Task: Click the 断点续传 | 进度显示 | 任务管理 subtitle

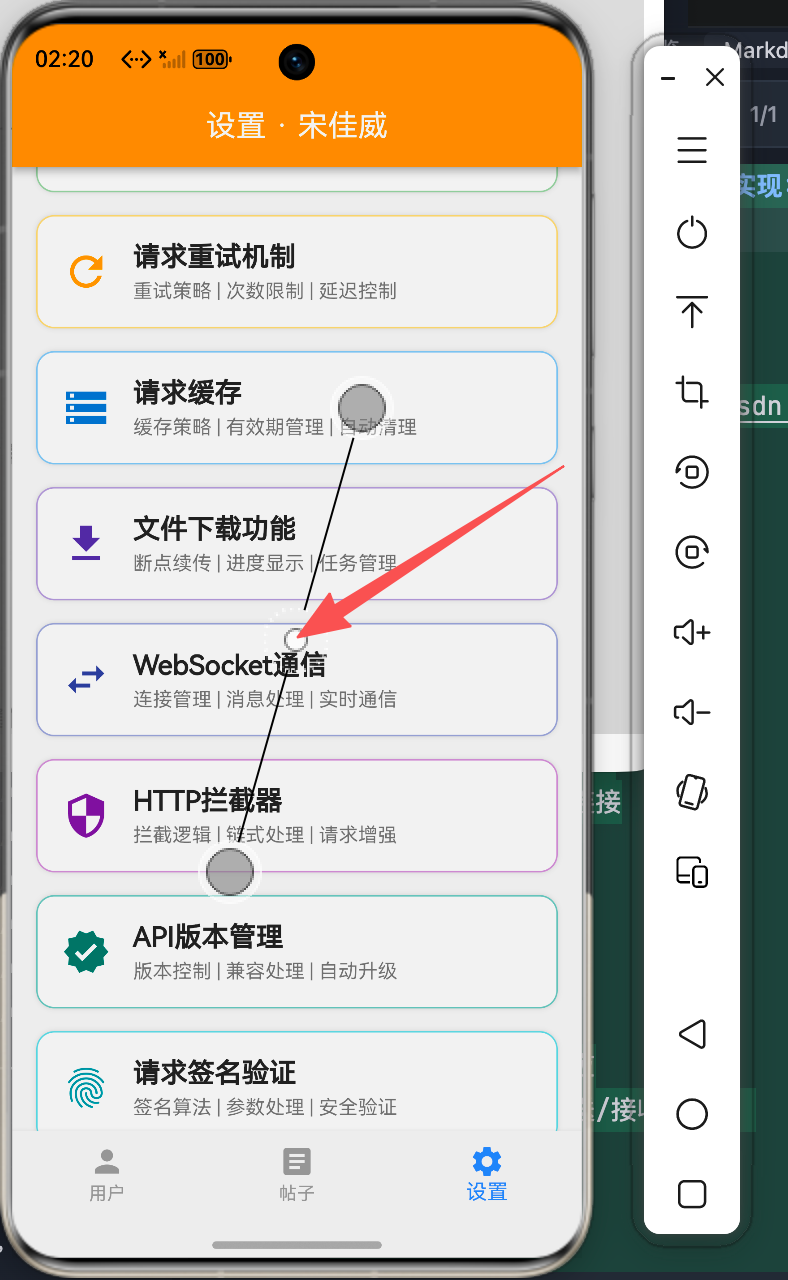Action: (265, 563)
